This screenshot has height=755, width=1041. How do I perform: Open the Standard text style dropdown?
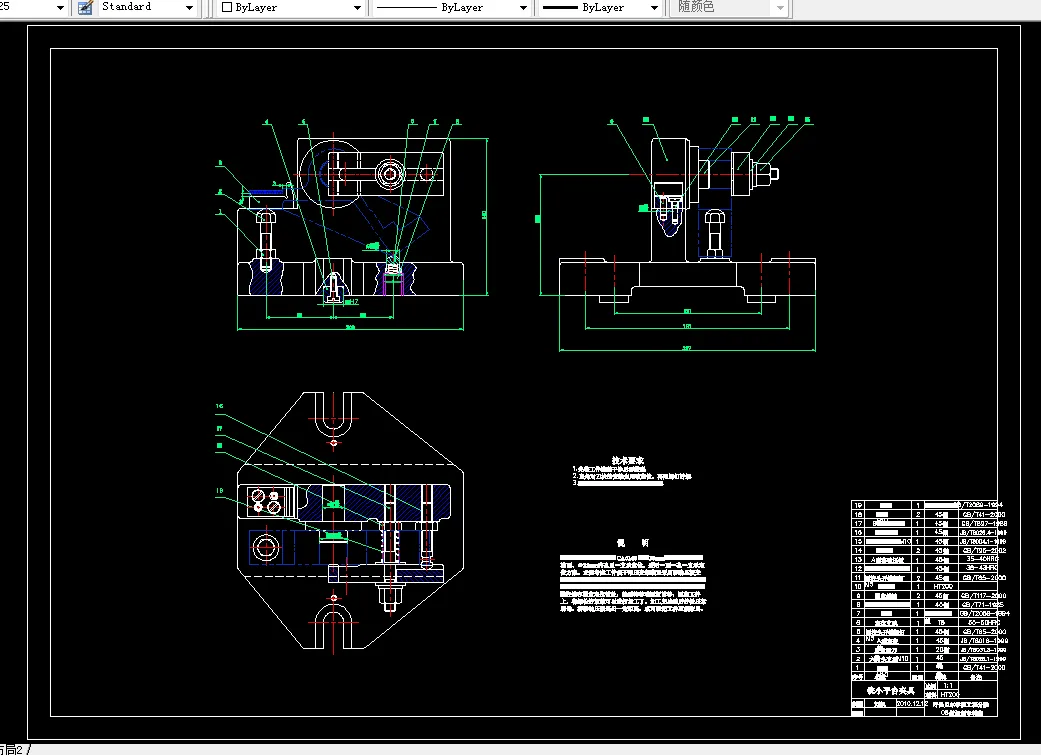pyautogui.click(x=147, y=7)
